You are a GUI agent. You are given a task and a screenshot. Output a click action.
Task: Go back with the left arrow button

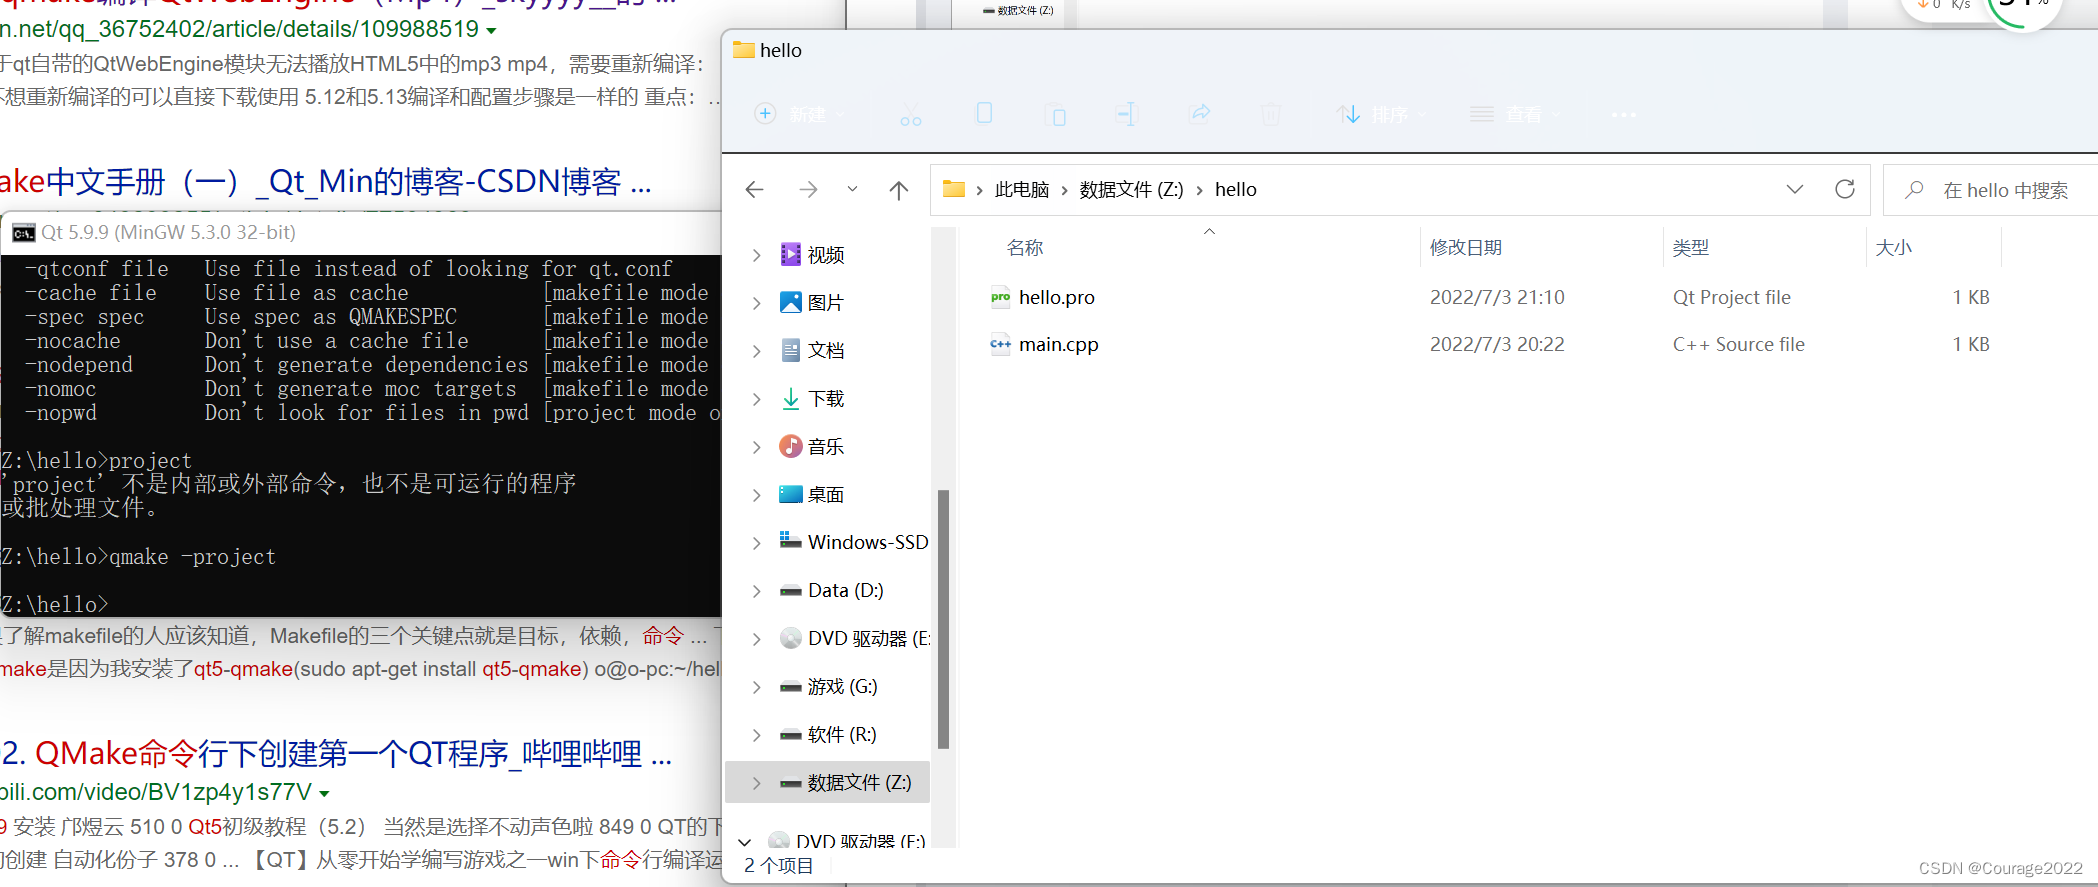[755, 189]
